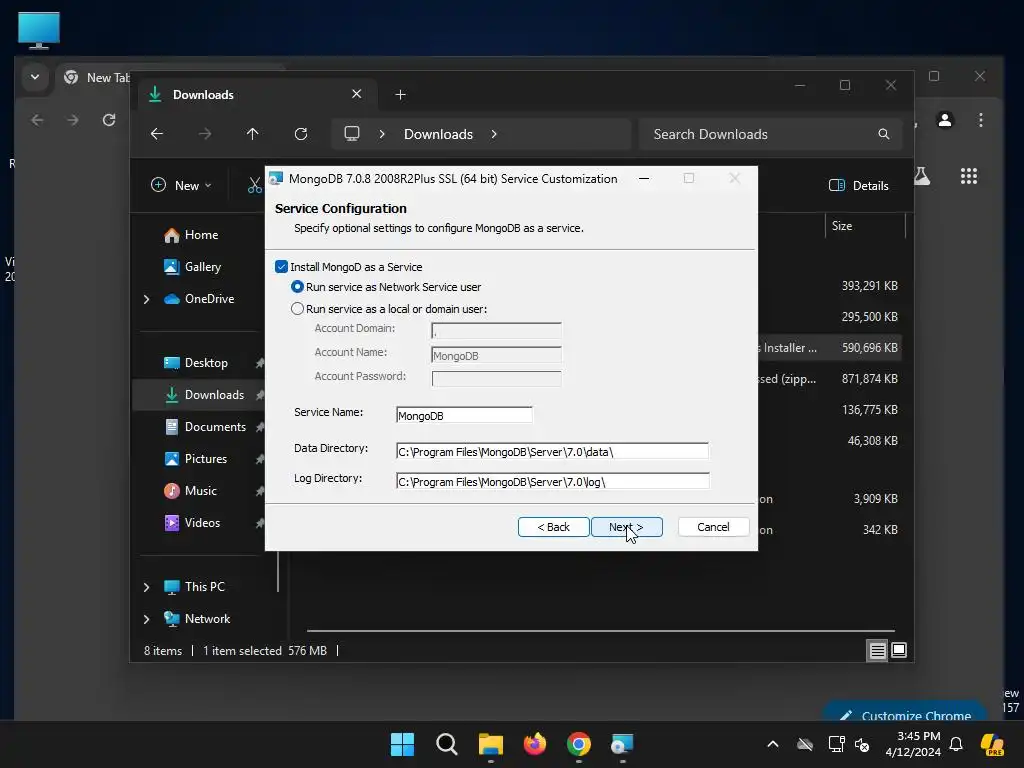Open File Explorer from taskbar
The image size is (1024, 768).
pyautogui.click(x=490, y=744)
